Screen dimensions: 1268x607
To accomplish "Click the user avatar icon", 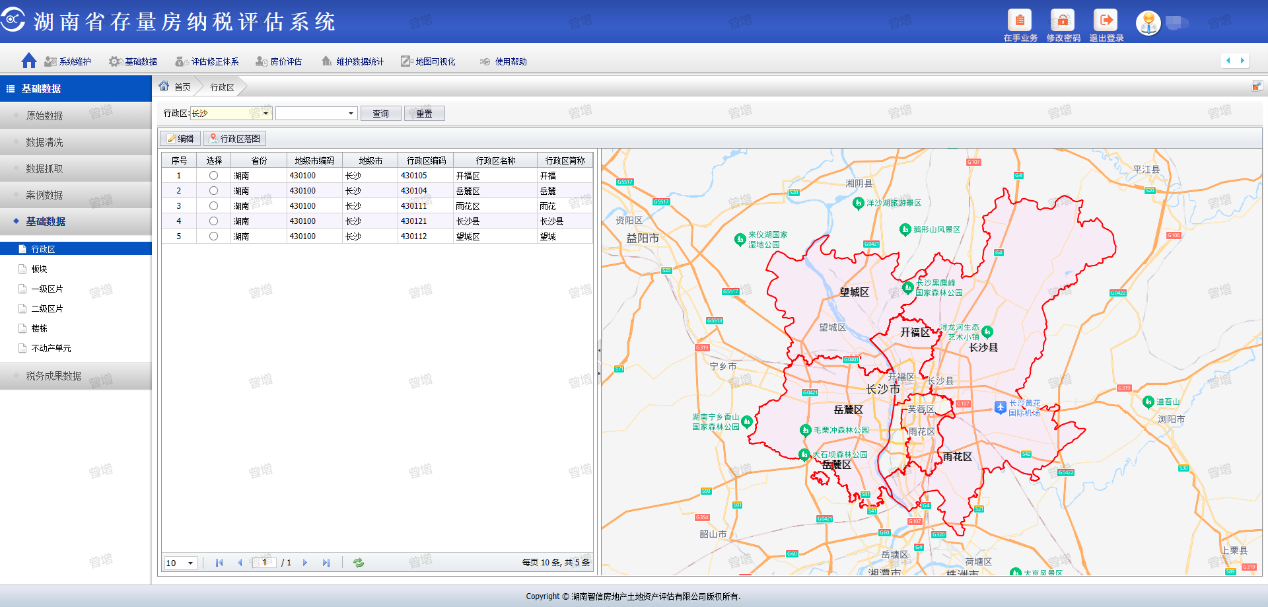I will [x=1148, y=22].
